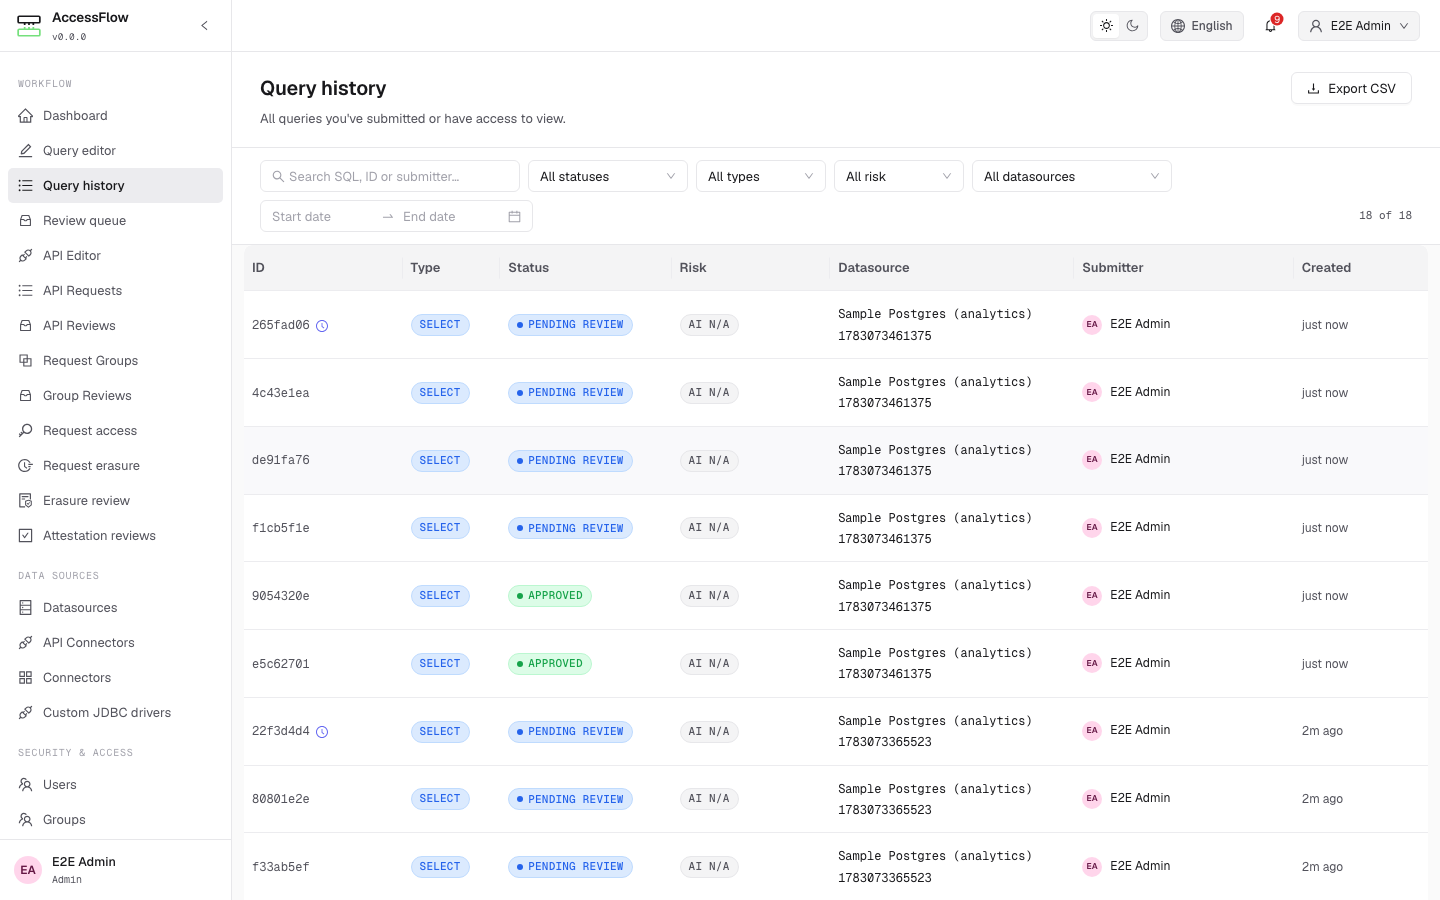
Task: Click the Request access key icon
Action: click(26, 431)
